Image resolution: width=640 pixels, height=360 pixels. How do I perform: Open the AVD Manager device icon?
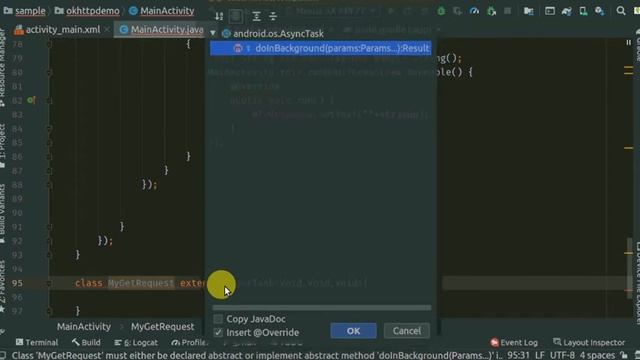coord(583,11)
